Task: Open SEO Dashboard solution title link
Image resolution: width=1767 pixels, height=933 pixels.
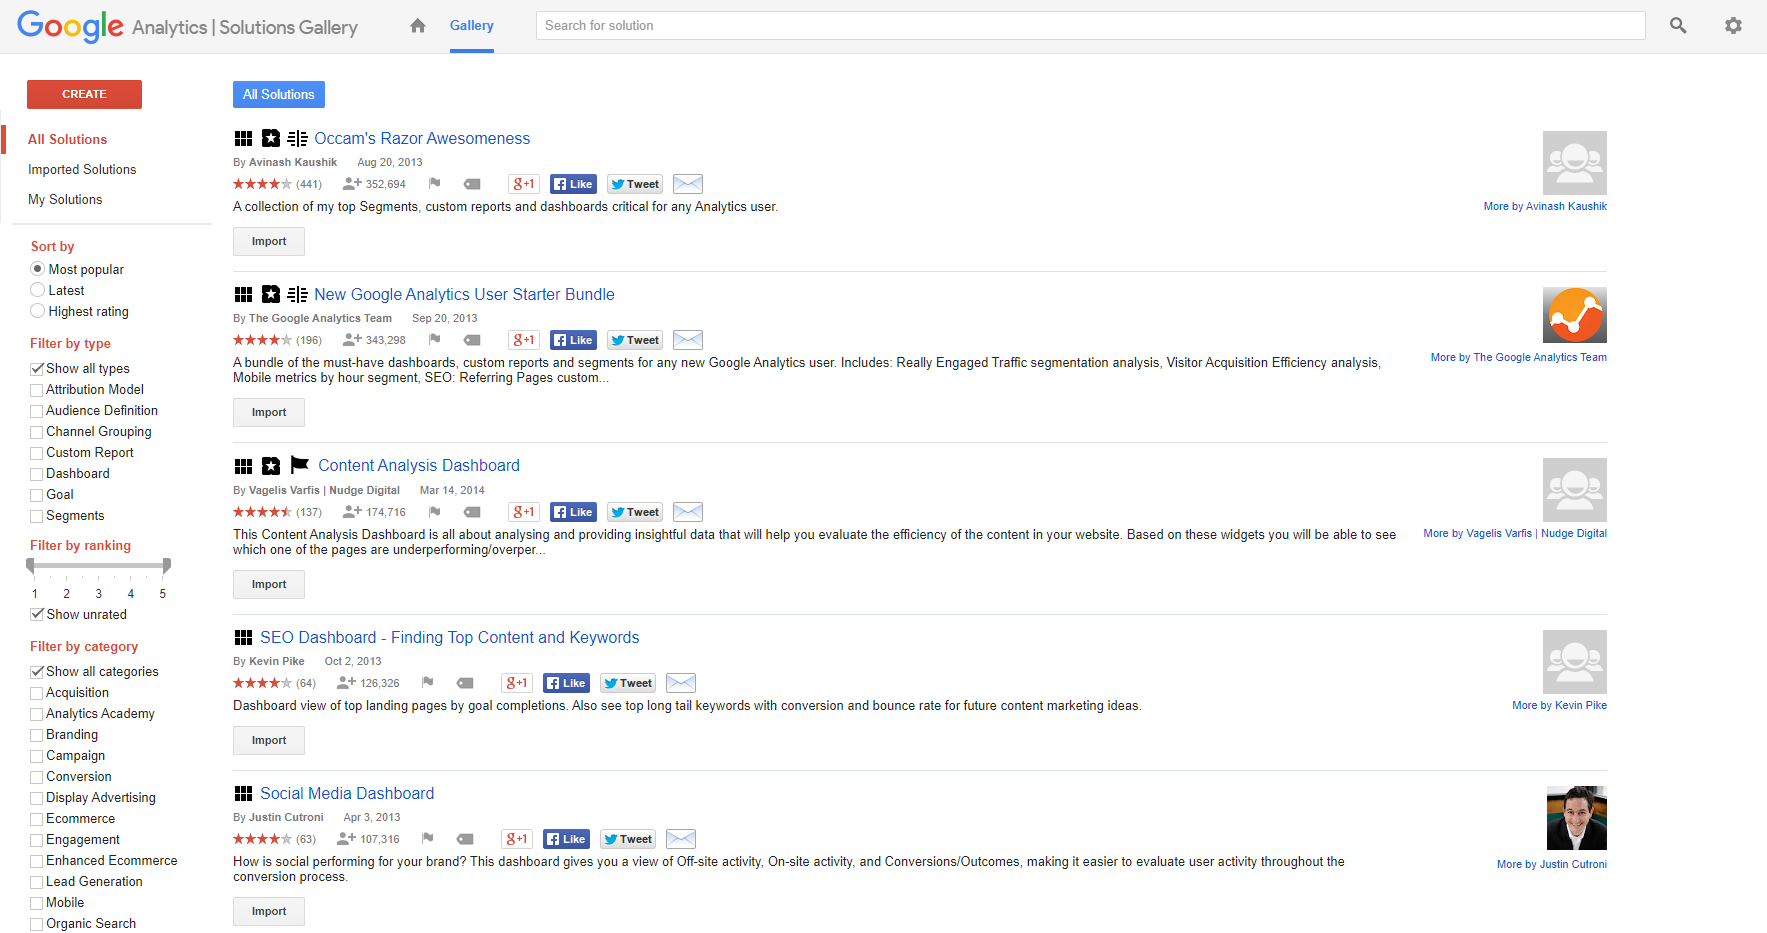Action: click(449, 637)
